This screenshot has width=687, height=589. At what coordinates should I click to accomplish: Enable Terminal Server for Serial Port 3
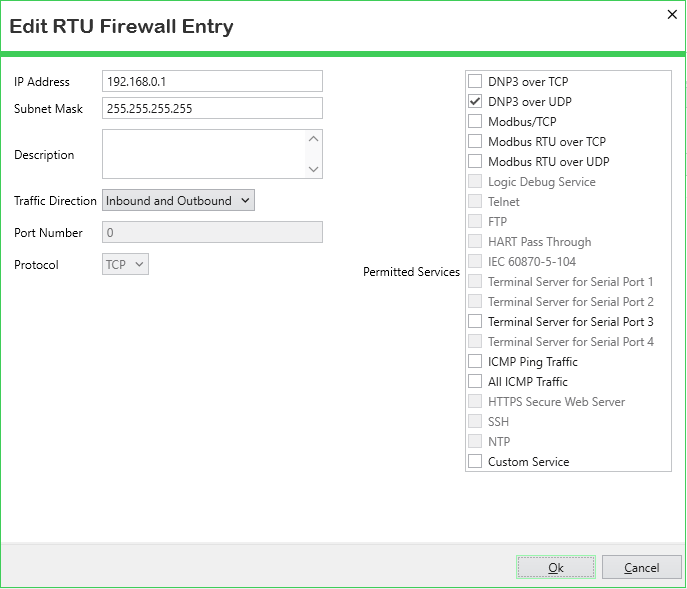(x=475, y=322)
